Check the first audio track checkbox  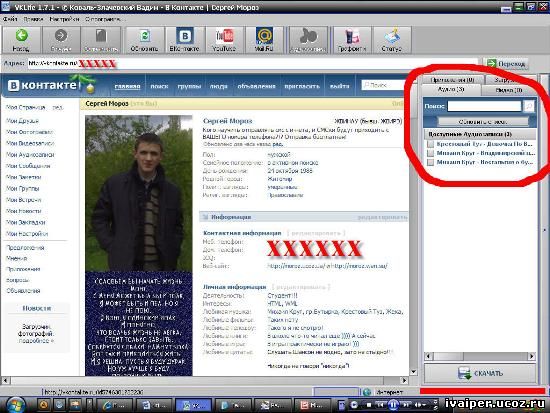coord(430,144)
